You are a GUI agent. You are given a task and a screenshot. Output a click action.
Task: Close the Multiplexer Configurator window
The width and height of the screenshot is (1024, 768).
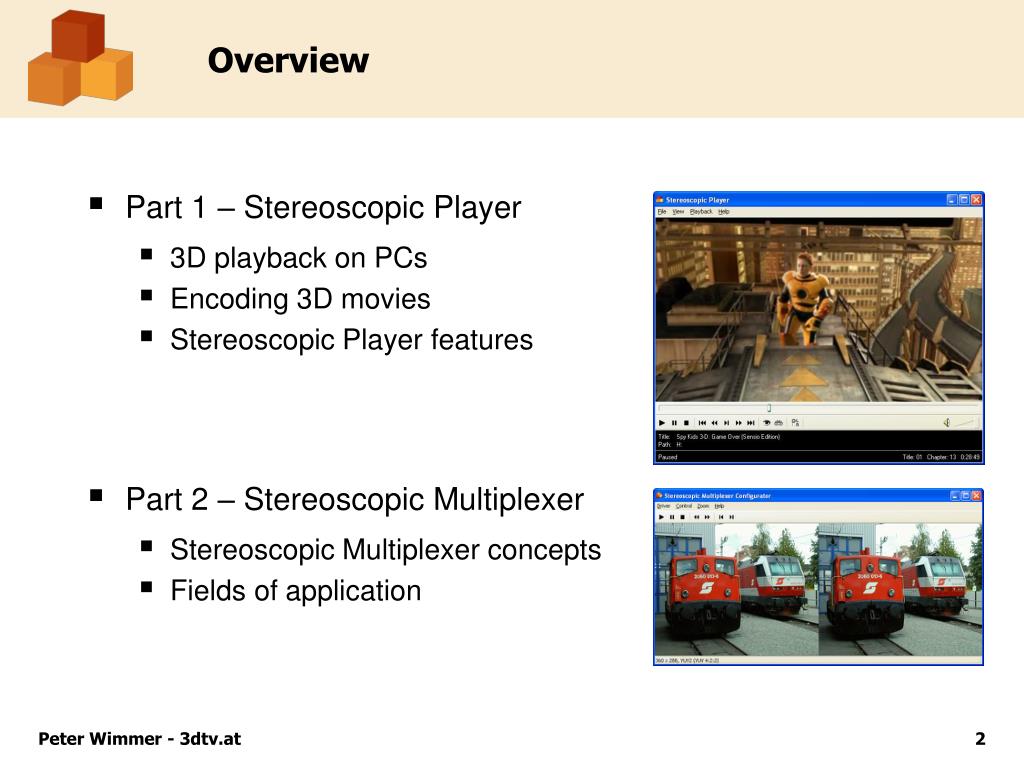click(x=976, y=496)
